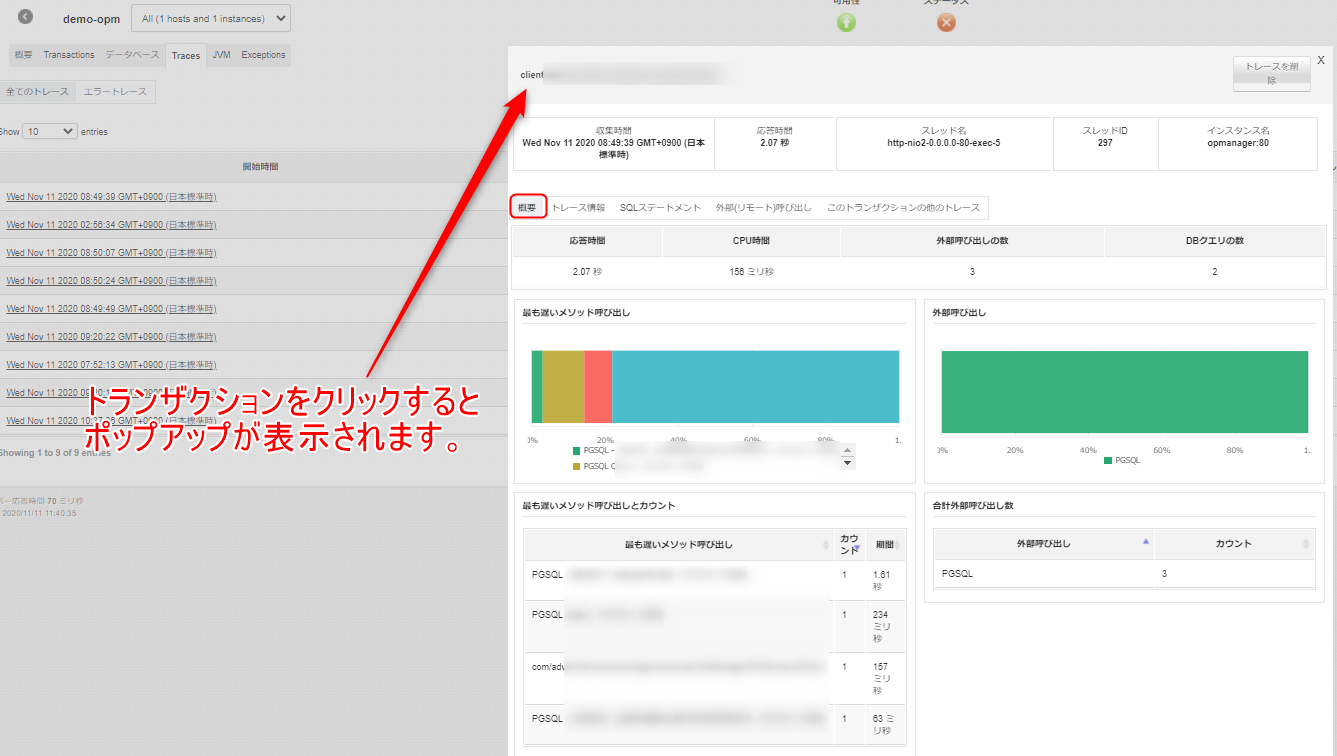This screenshot has height=756, width=1337.
Task: Open trace from 09:20:22 GMT+0900
Action: coord(111,337)
